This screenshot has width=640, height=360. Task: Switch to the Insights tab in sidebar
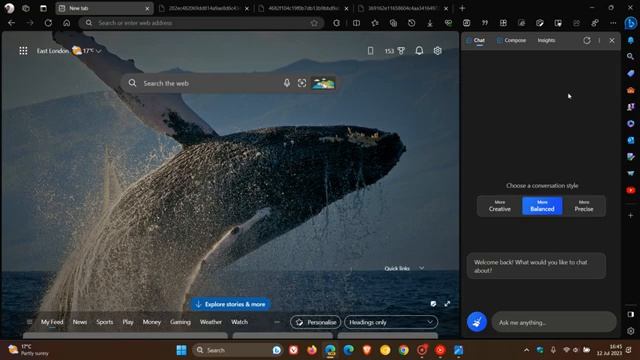click(x=546, y=40)
